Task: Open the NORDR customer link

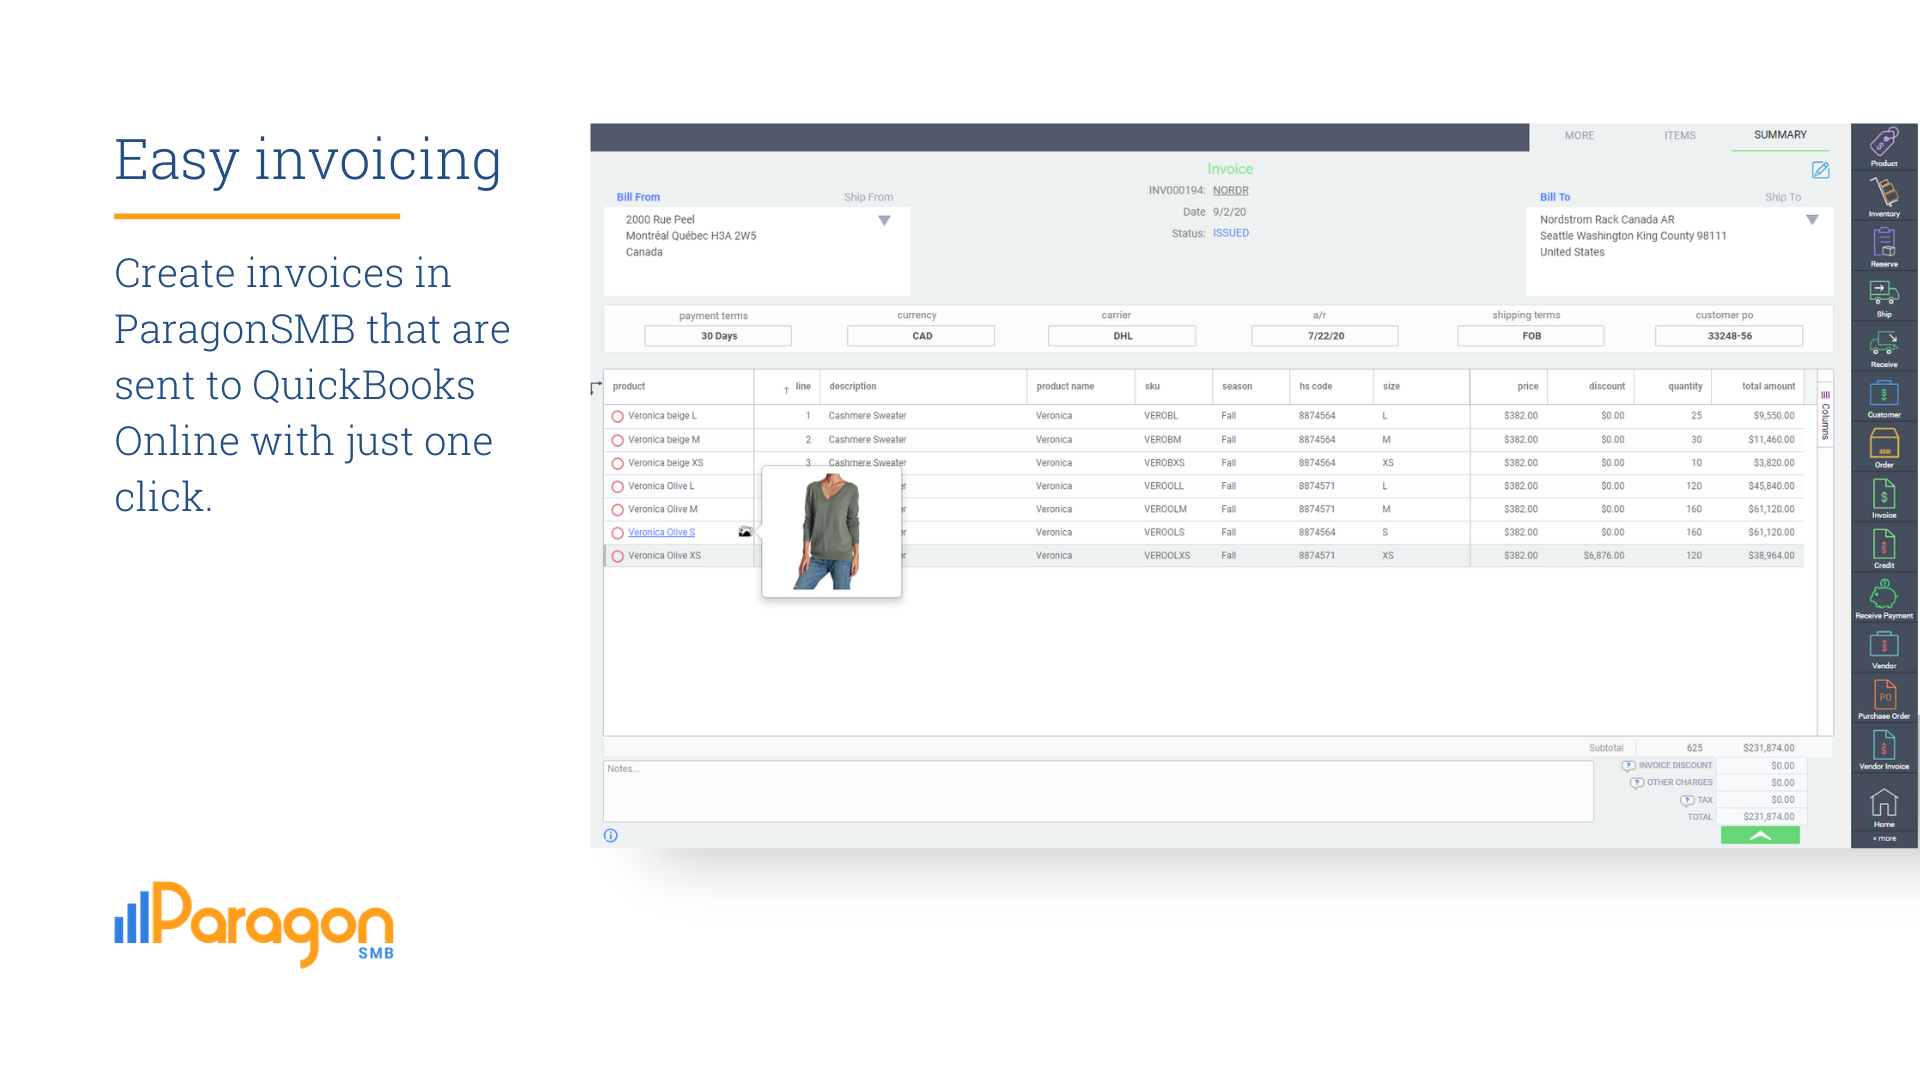Action: pyautogui.click(x=1231, y=190)
